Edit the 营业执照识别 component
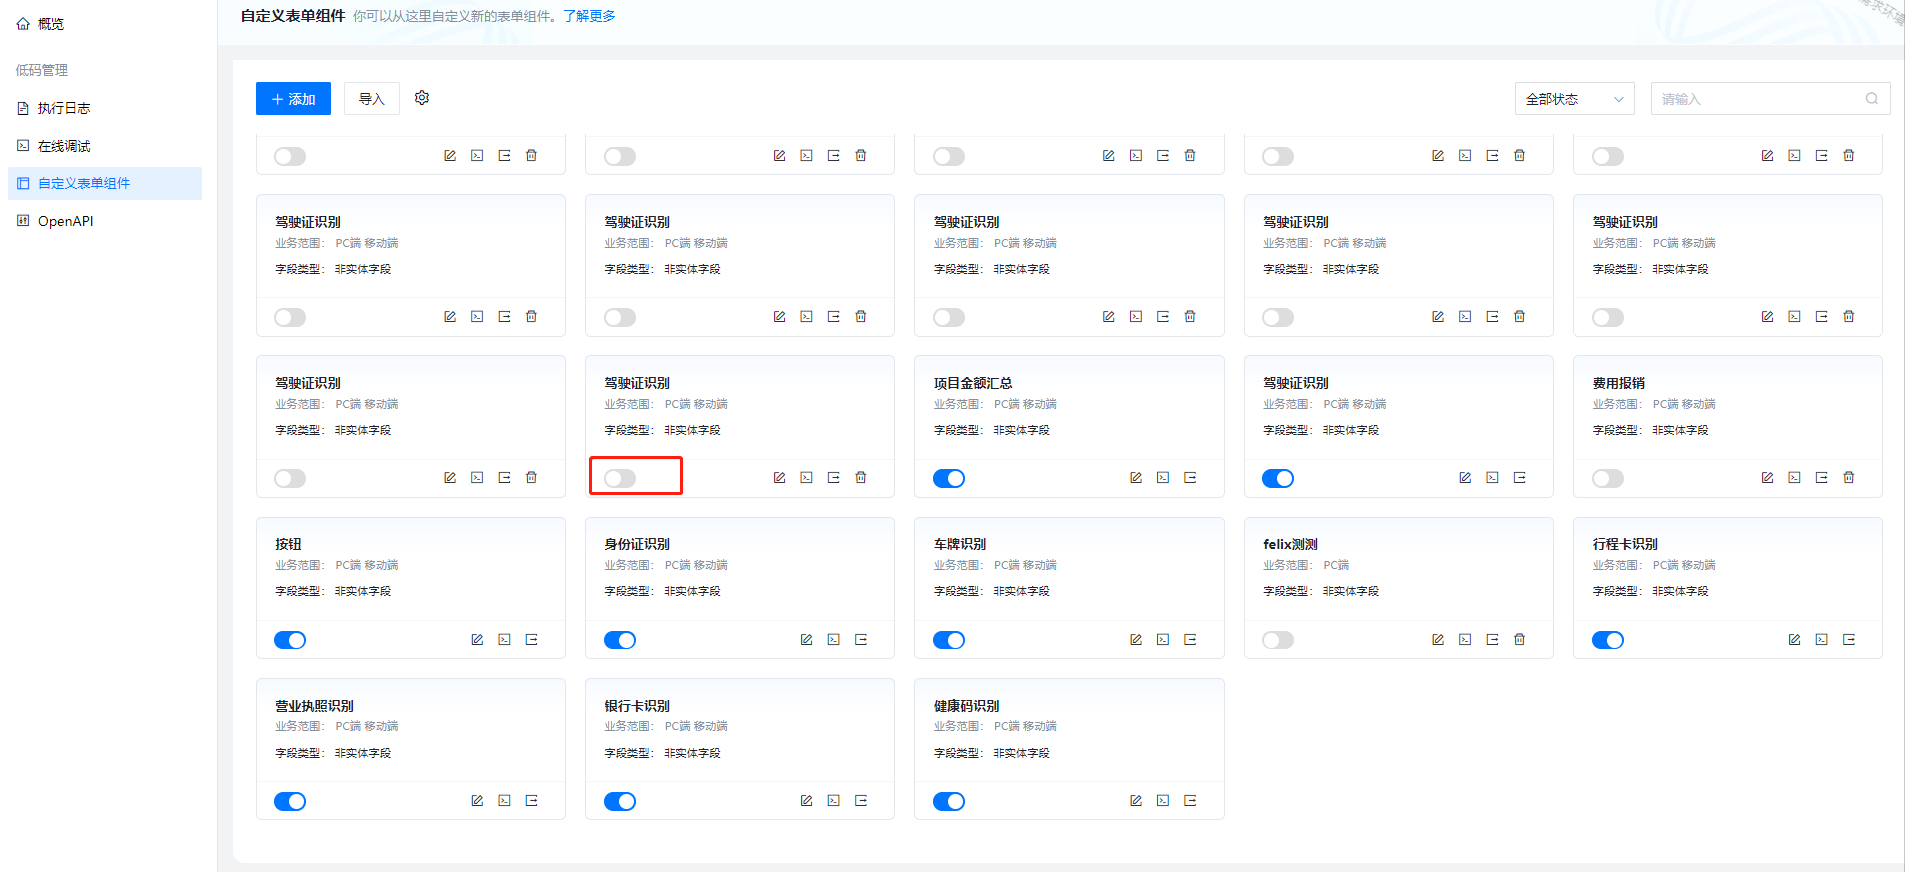1906x872 pixels. 477,801
